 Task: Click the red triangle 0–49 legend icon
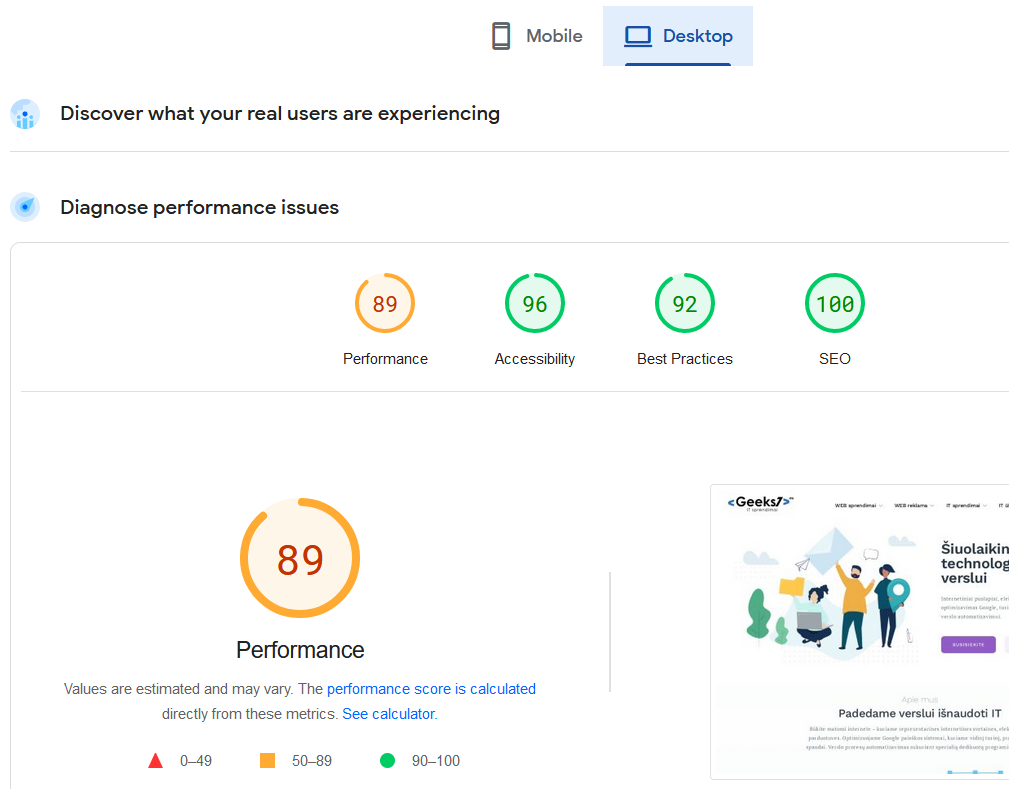pyautogui.click(x=155, y=761)
